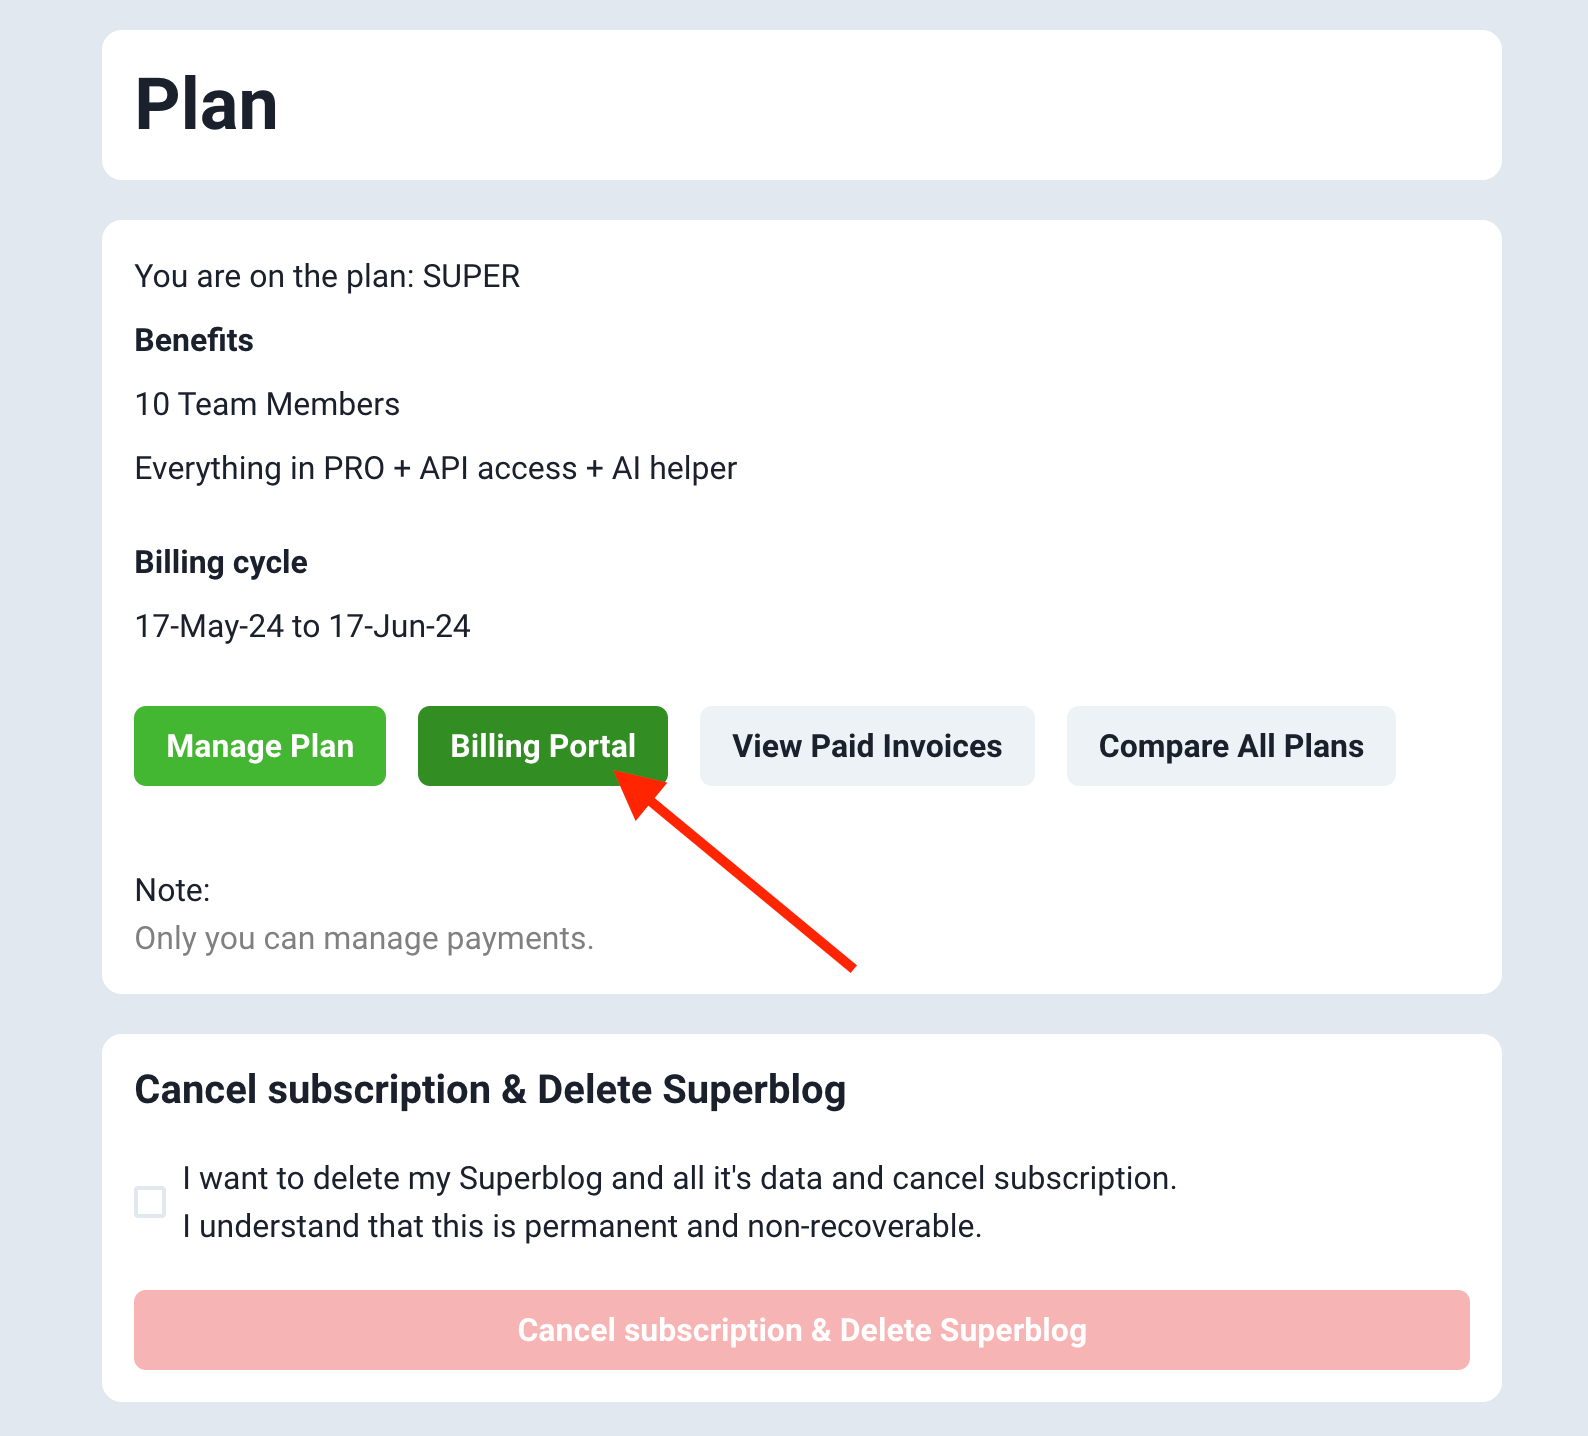This screenshot has width=1588, height=1436.
Task: Click the Billing cycle heading
Action: [x=221, y=562]
